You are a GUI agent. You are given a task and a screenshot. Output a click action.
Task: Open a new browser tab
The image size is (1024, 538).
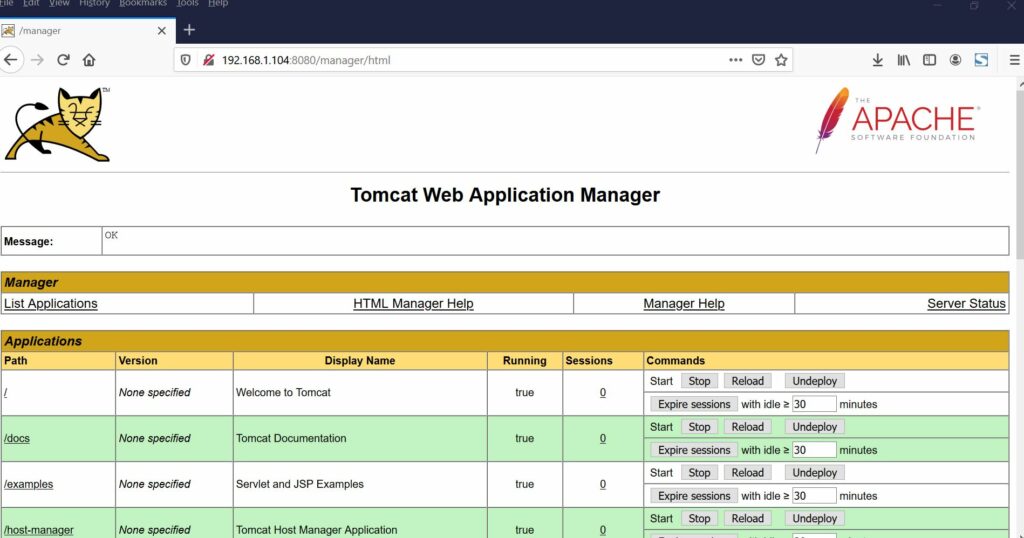(189, 30)
